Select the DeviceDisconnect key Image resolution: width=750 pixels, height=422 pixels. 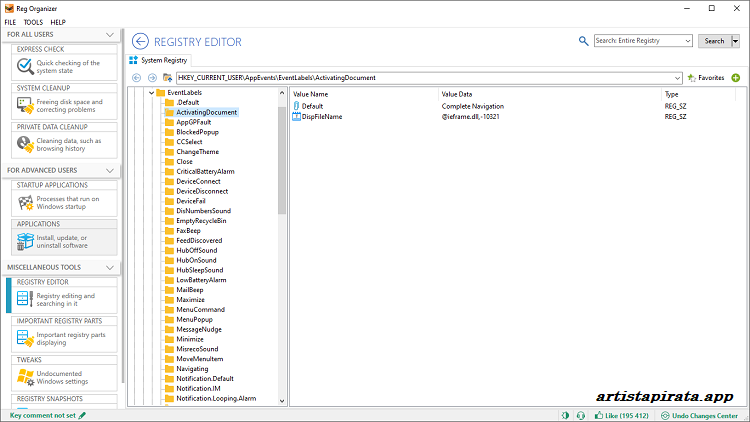point(202,191)
